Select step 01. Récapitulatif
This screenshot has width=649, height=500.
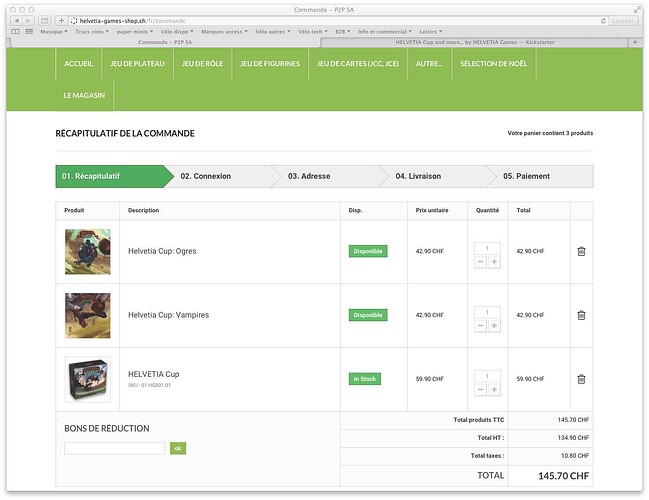(x=114, y=176)
